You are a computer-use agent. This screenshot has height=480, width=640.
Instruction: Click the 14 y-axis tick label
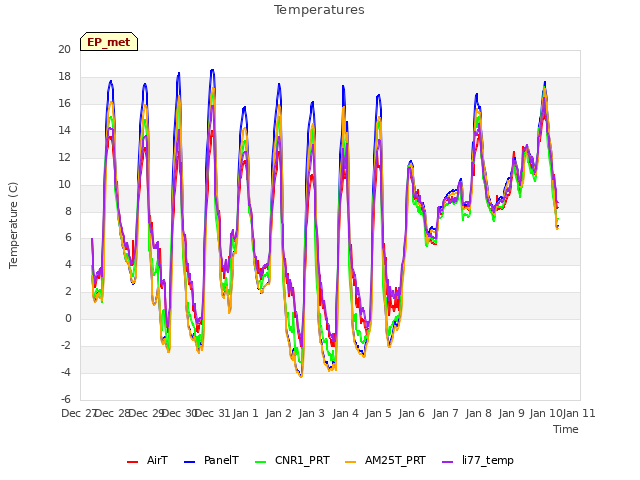click(64, 130)
